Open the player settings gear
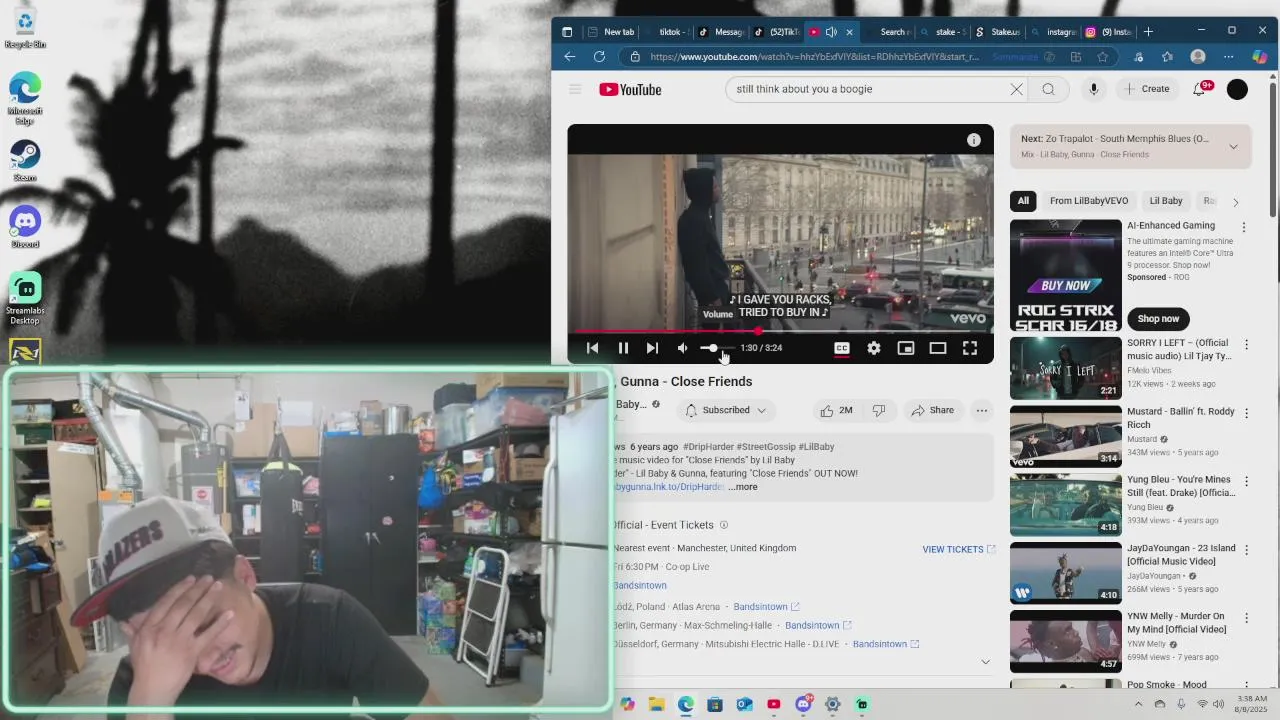 [x=874, y=348]
